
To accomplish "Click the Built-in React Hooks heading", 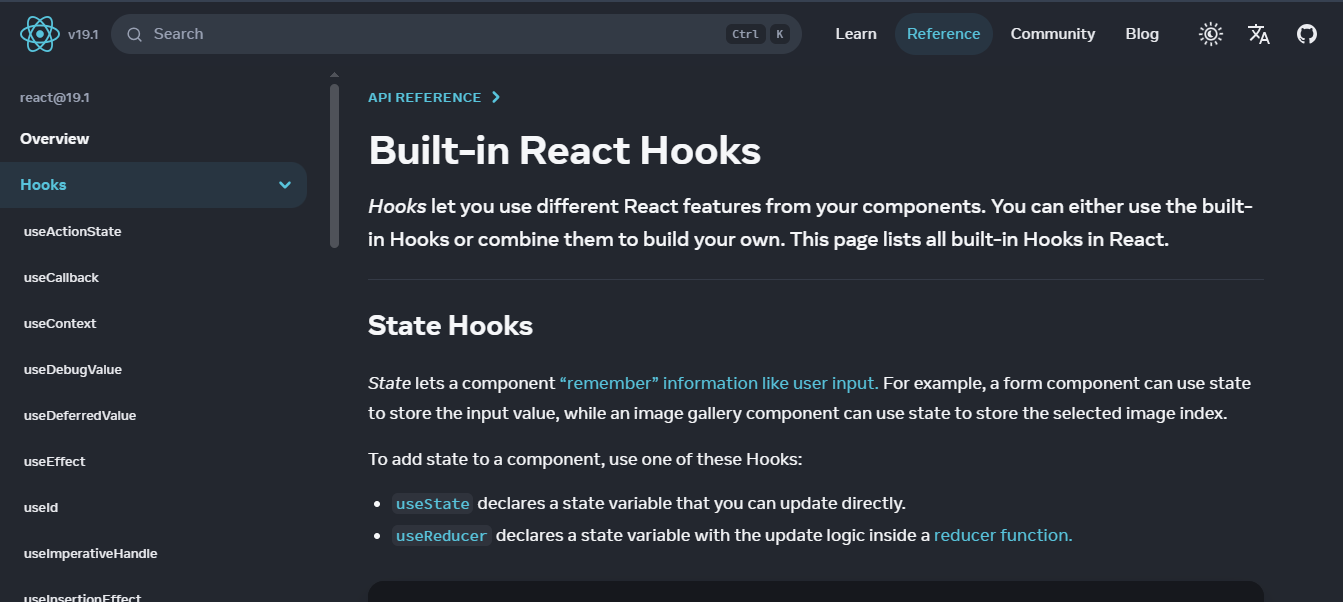I will [x=565, y=151].
